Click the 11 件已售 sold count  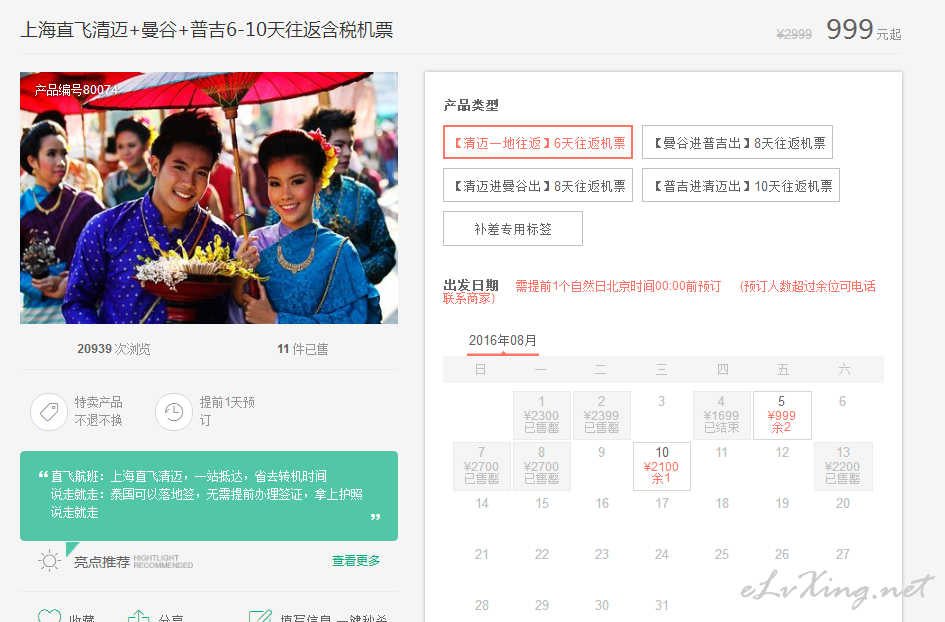click(303, 349)
